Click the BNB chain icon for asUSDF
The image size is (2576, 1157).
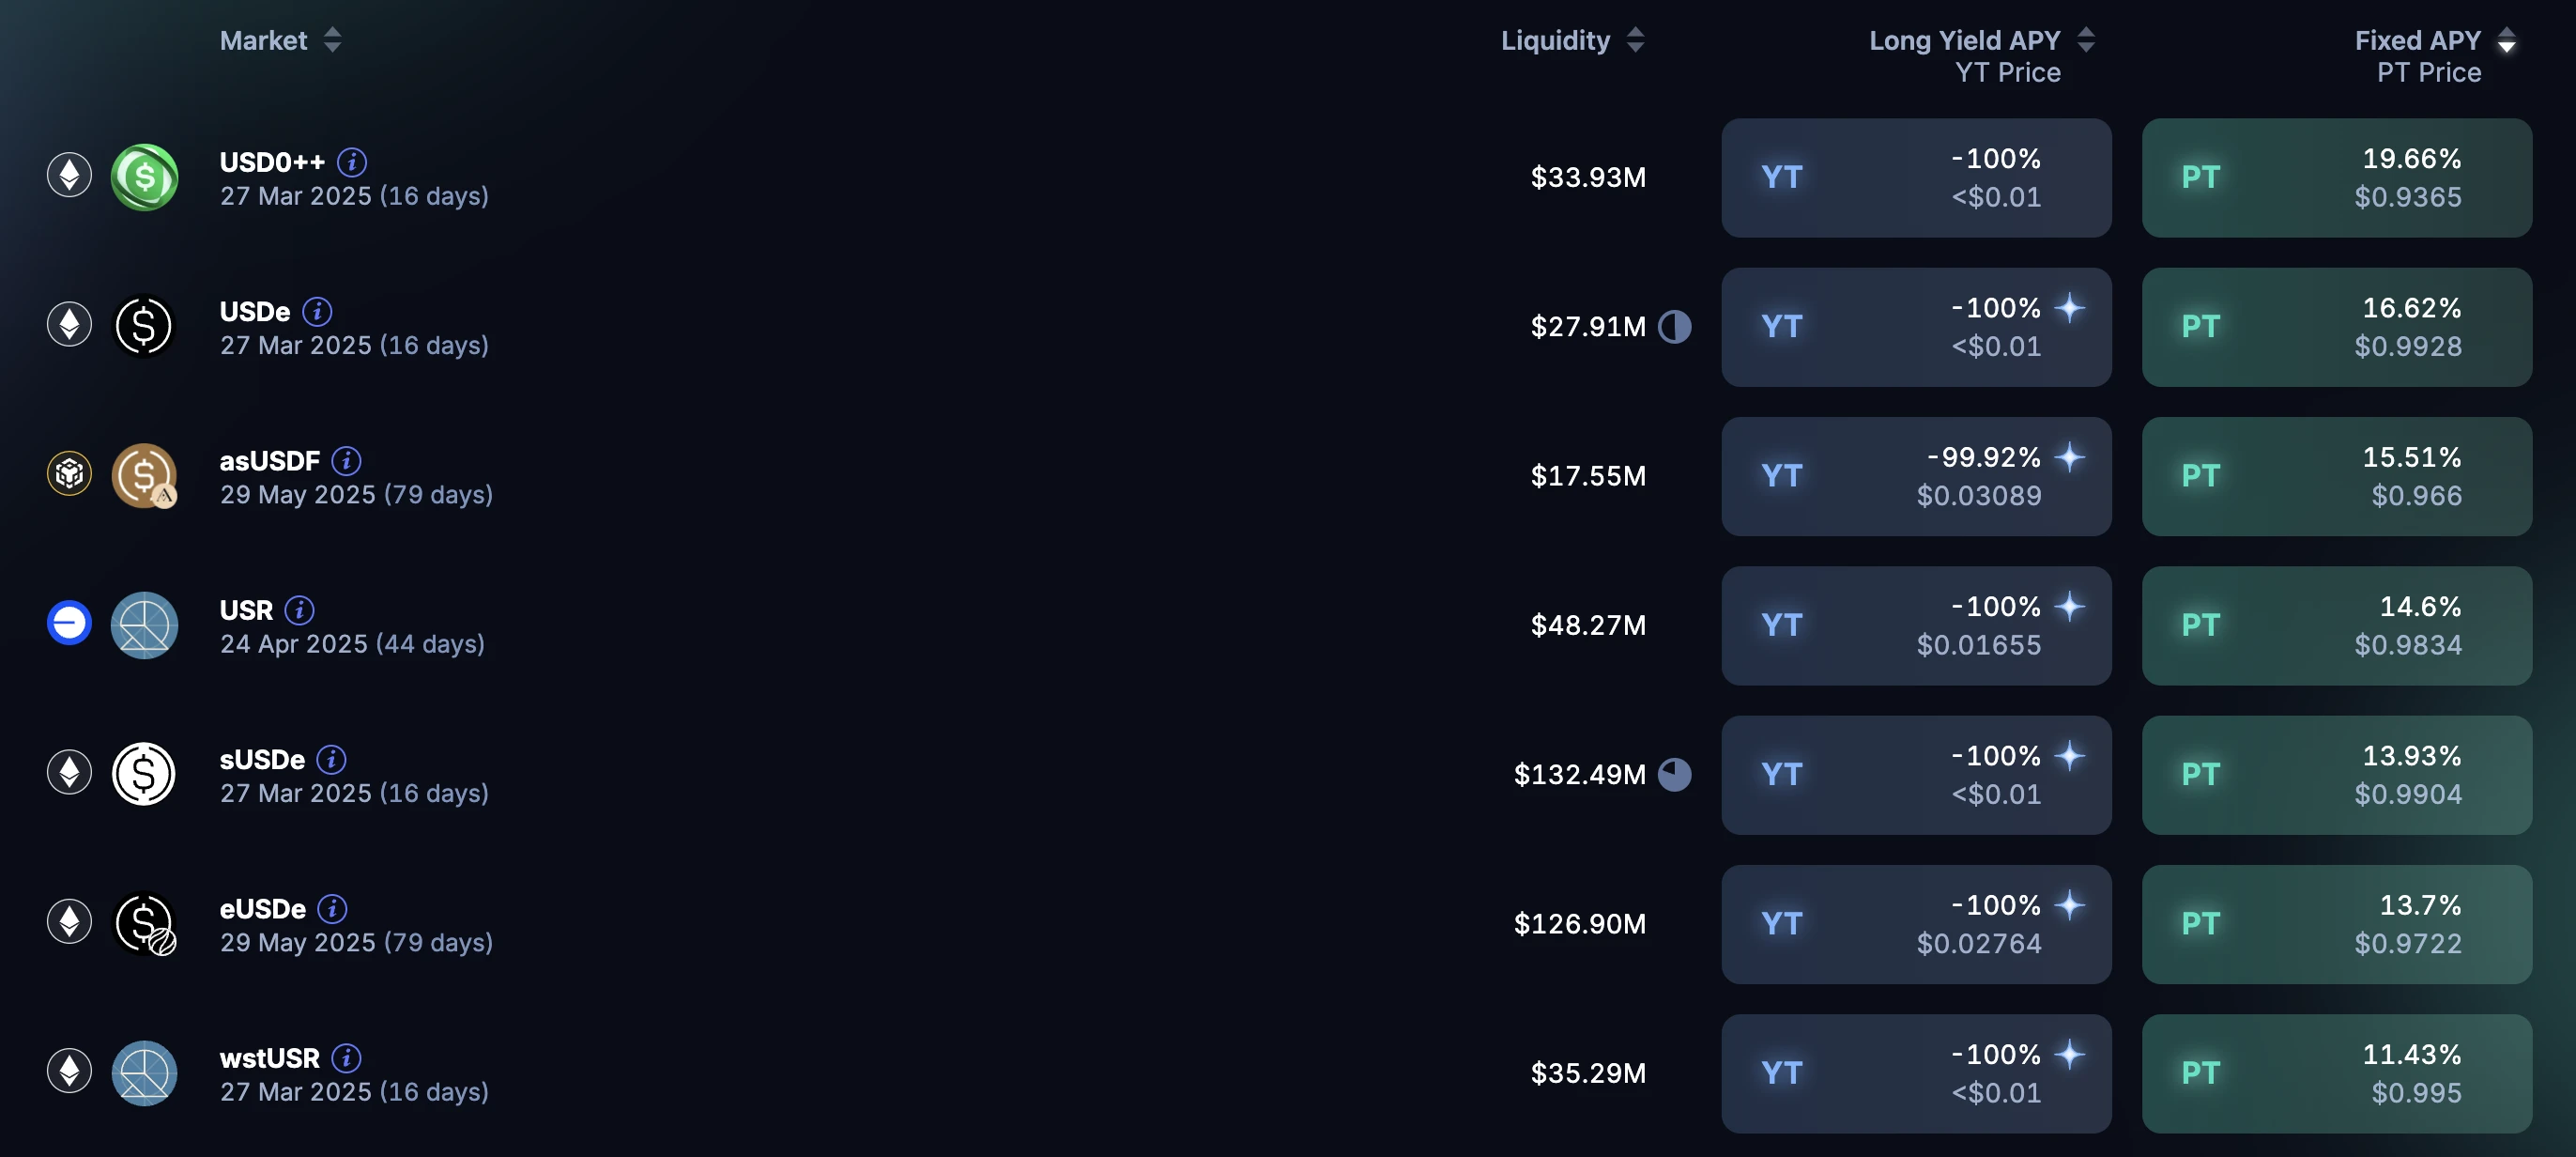pyautogui.click(x=69, y=474)
